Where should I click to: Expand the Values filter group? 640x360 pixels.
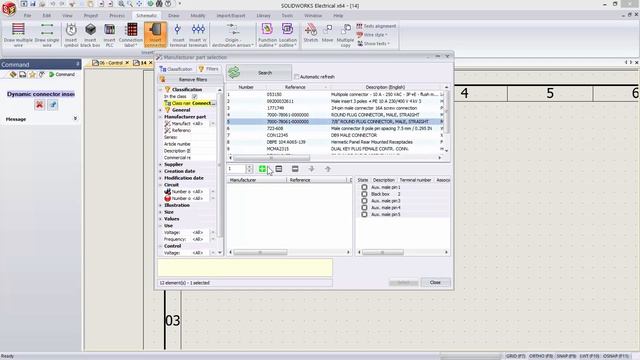[x=160, y=219]
